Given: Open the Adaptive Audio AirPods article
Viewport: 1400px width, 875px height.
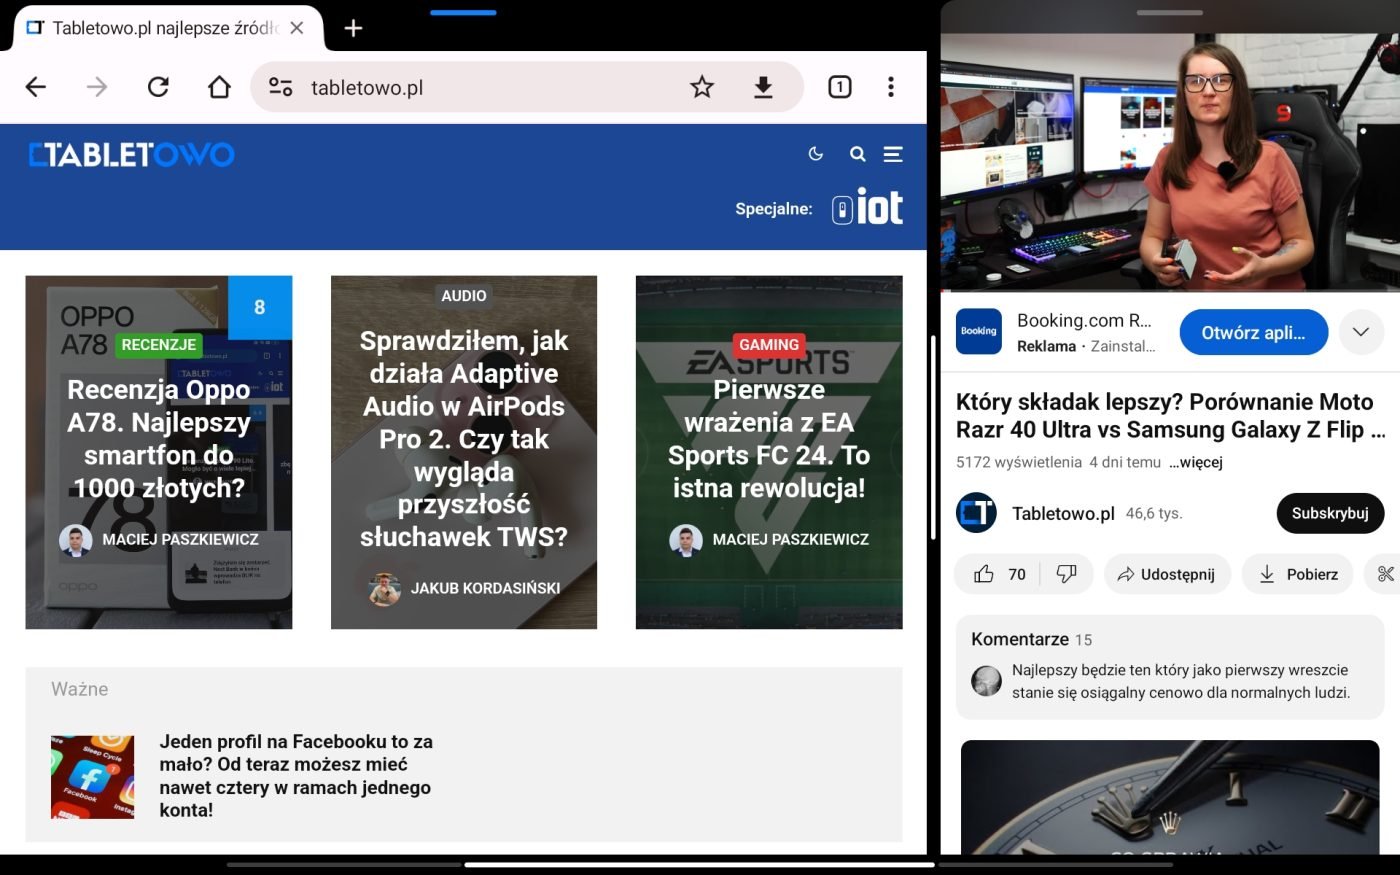Looking at the screenshot, I should (x=464, y=438).
